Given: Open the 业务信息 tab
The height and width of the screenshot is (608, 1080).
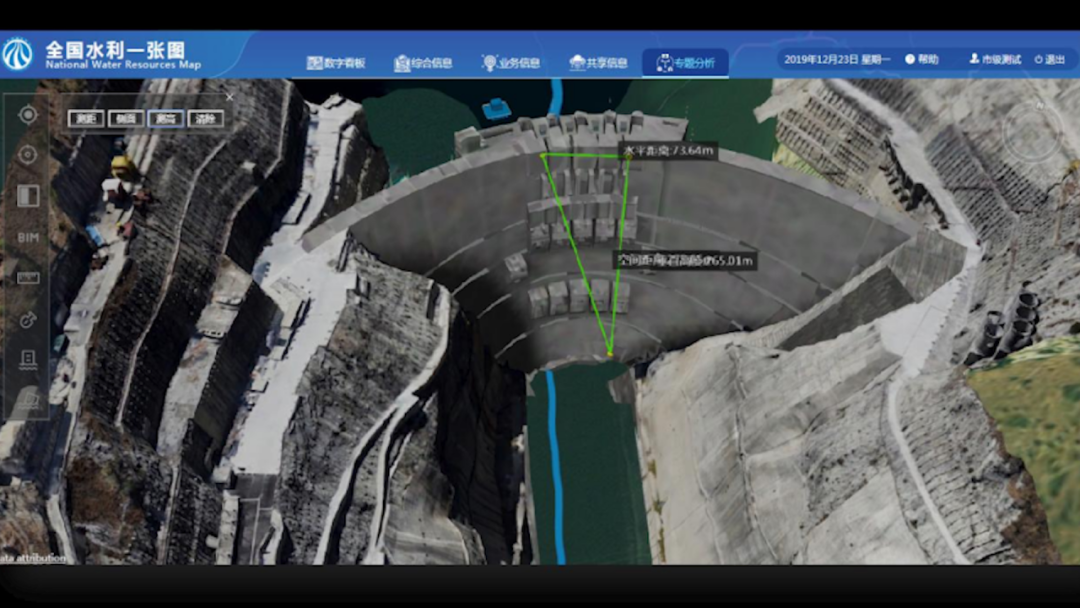Looking at the screenshot, I should click(511, 62).
